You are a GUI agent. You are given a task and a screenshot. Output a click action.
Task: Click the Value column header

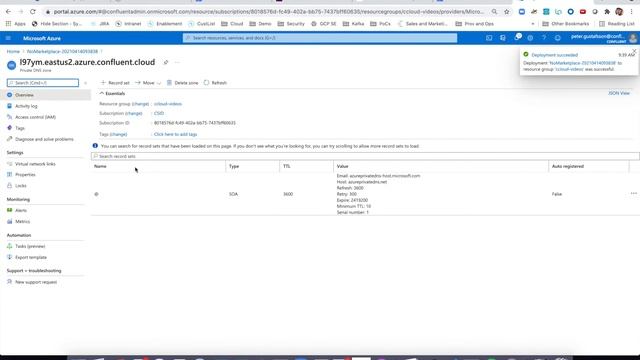click(342, 167)
